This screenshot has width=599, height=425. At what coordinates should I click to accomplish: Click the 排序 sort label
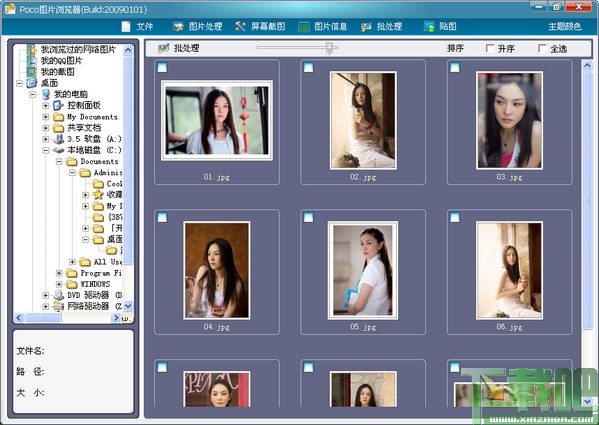(x=455, y=48)
